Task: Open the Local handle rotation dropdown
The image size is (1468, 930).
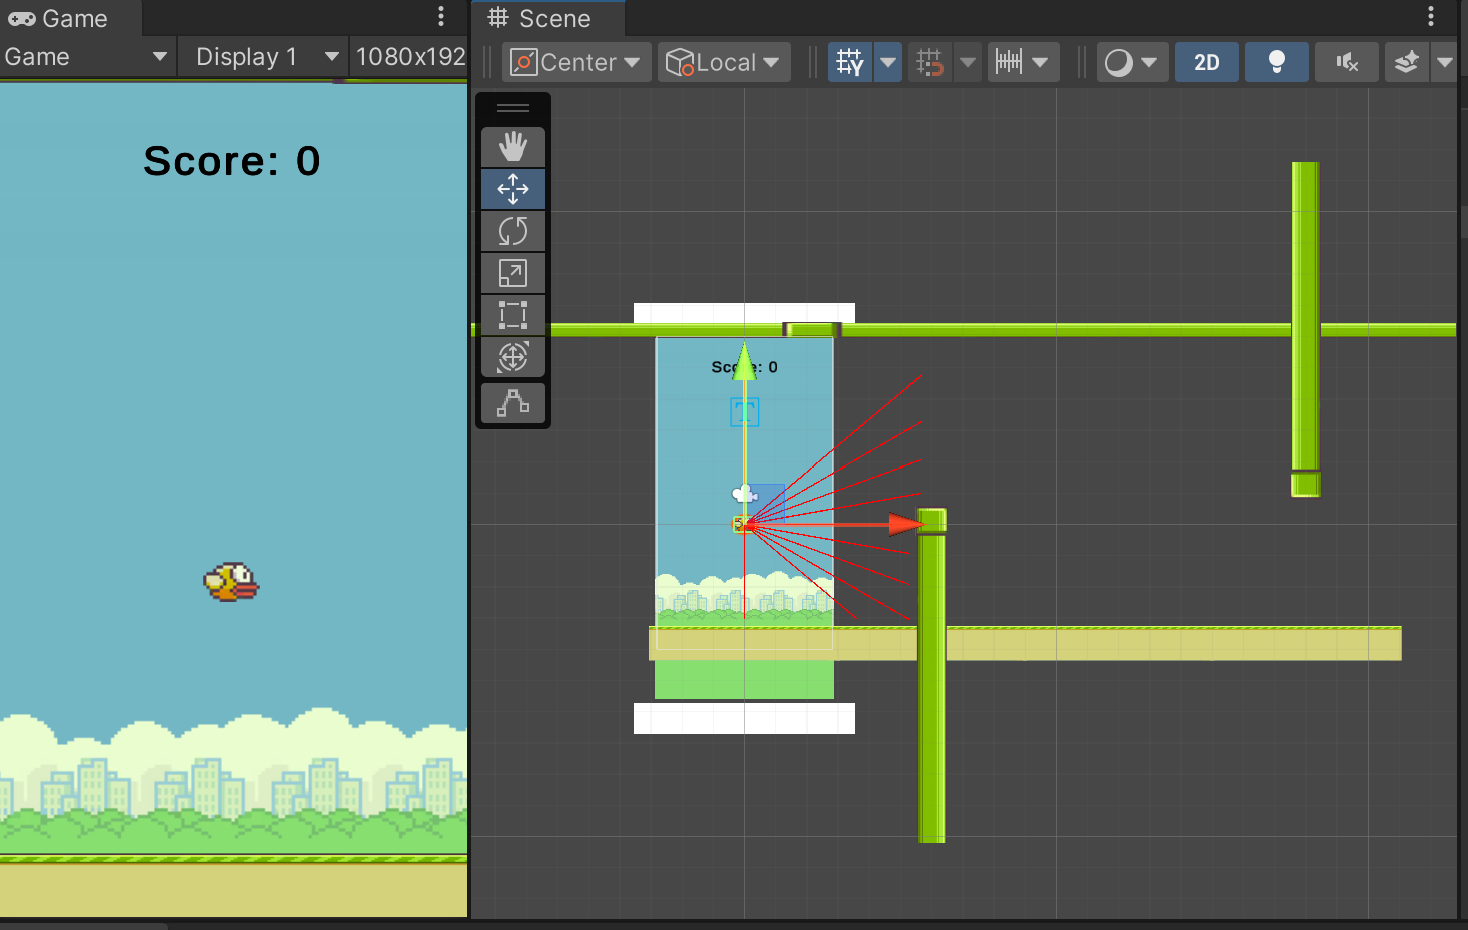Action: click(x=724, y=63)
